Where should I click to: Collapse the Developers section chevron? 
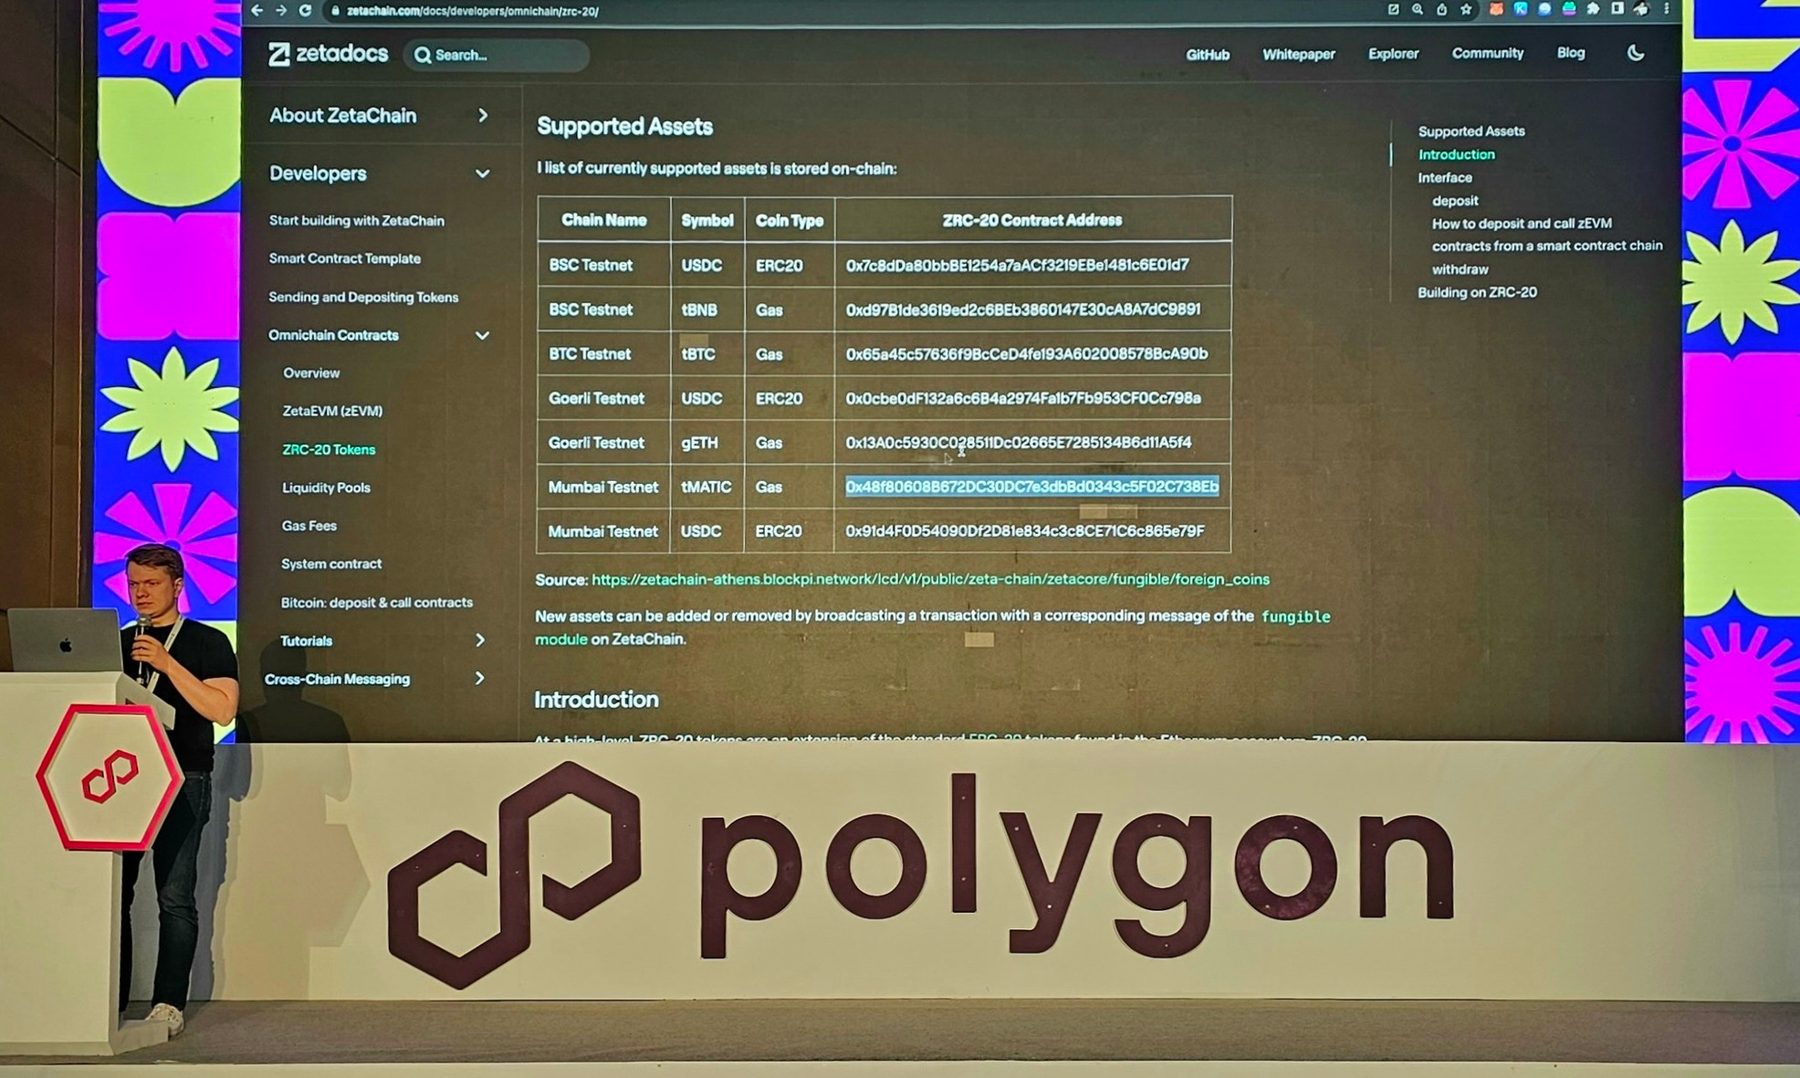(x=482, y=174)
